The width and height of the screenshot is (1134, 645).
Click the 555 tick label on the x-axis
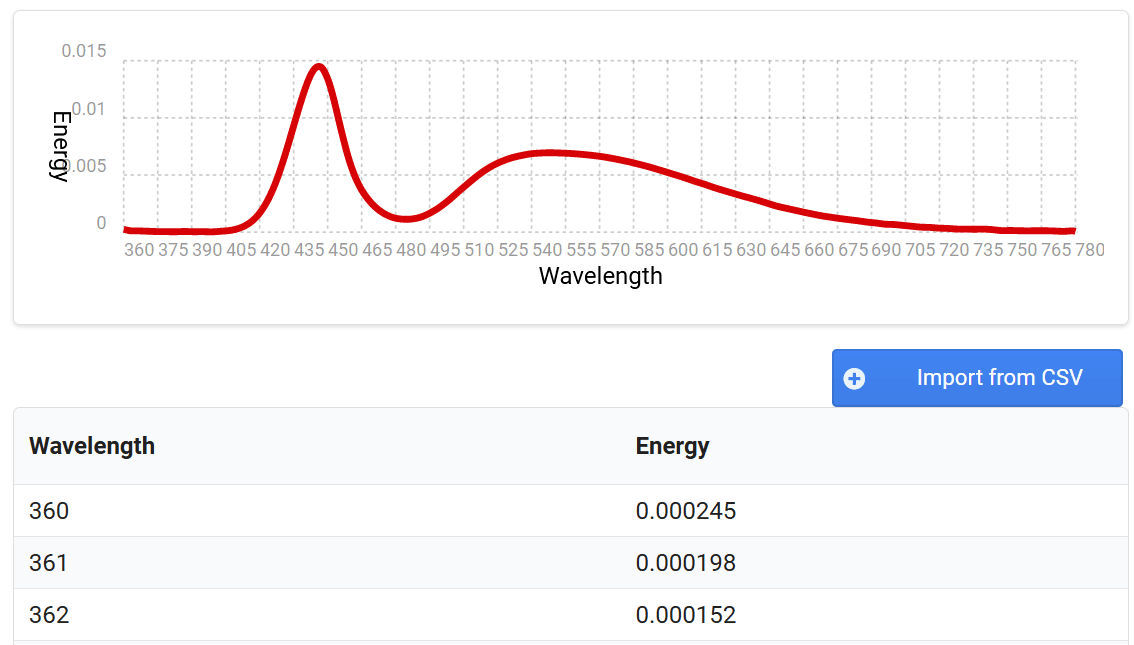click(x=581, y=250)
